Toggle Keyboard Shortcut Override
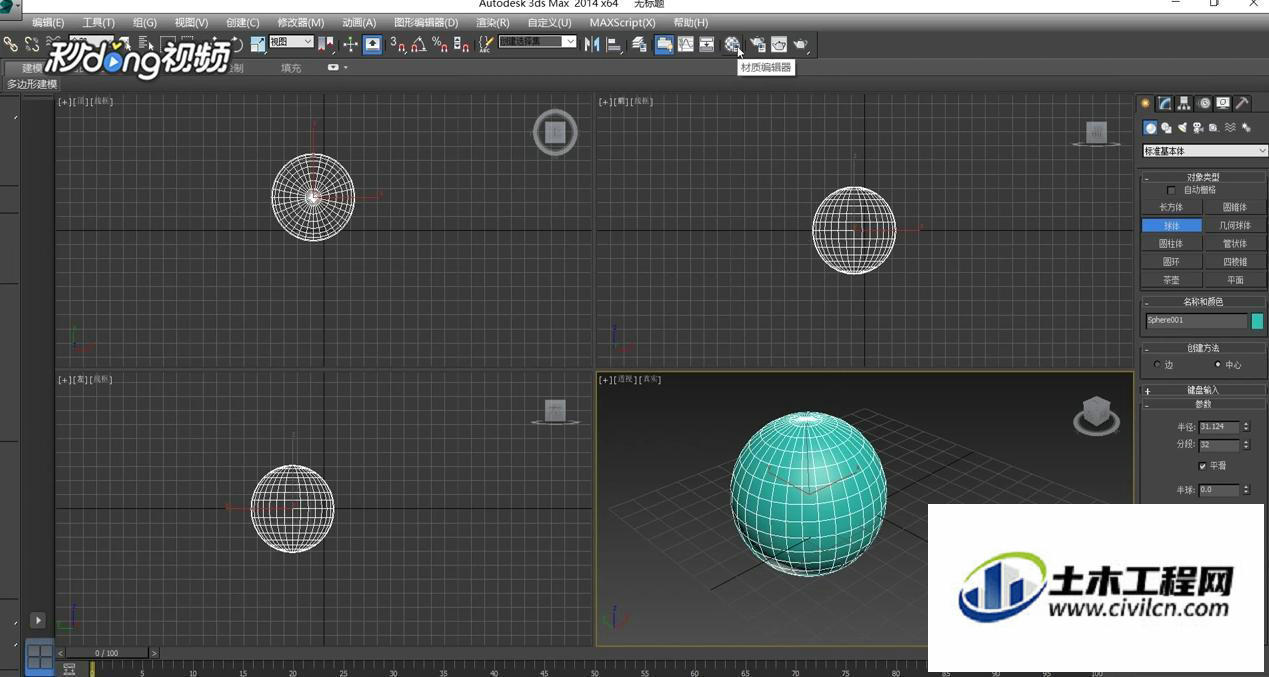This screenshot has width=1269, height=677. tap(372, 44)
